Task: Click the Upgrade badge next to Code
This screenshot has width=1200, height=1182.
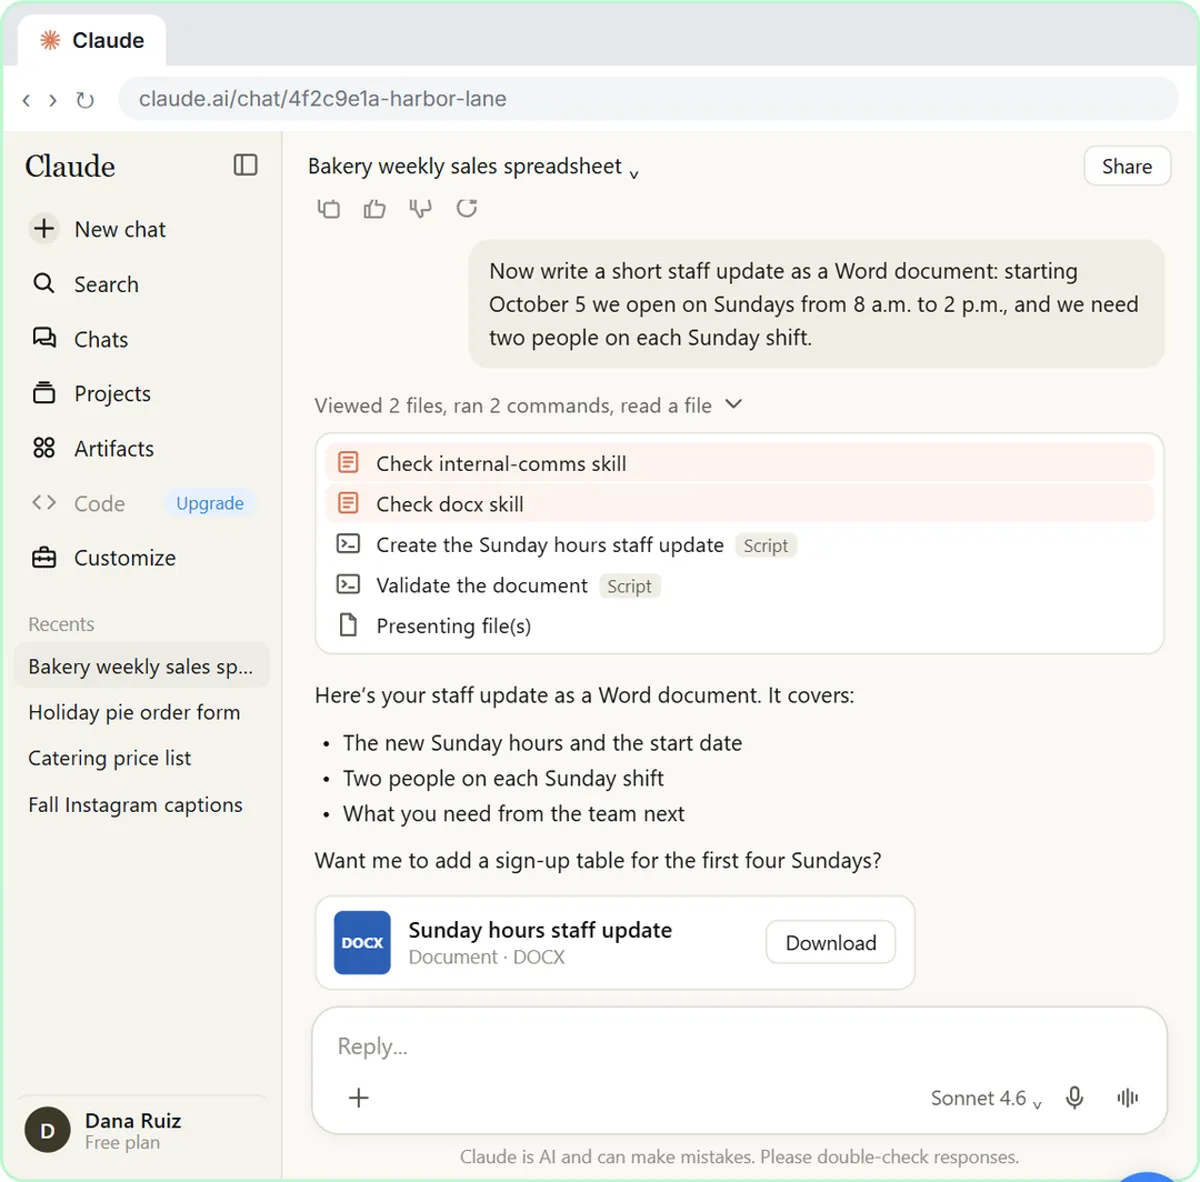Action: 210,503
